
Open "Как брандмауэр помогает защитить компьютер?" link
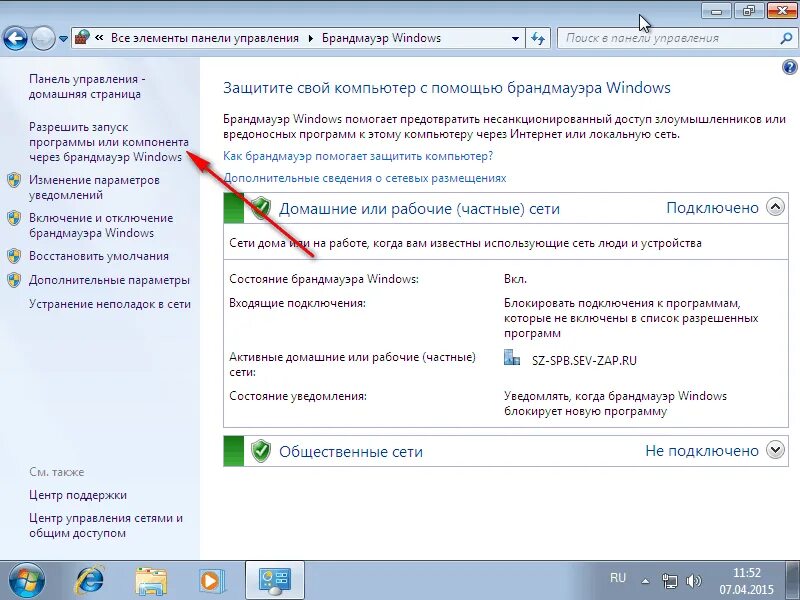pyautogui.click(x=358, y=156)
